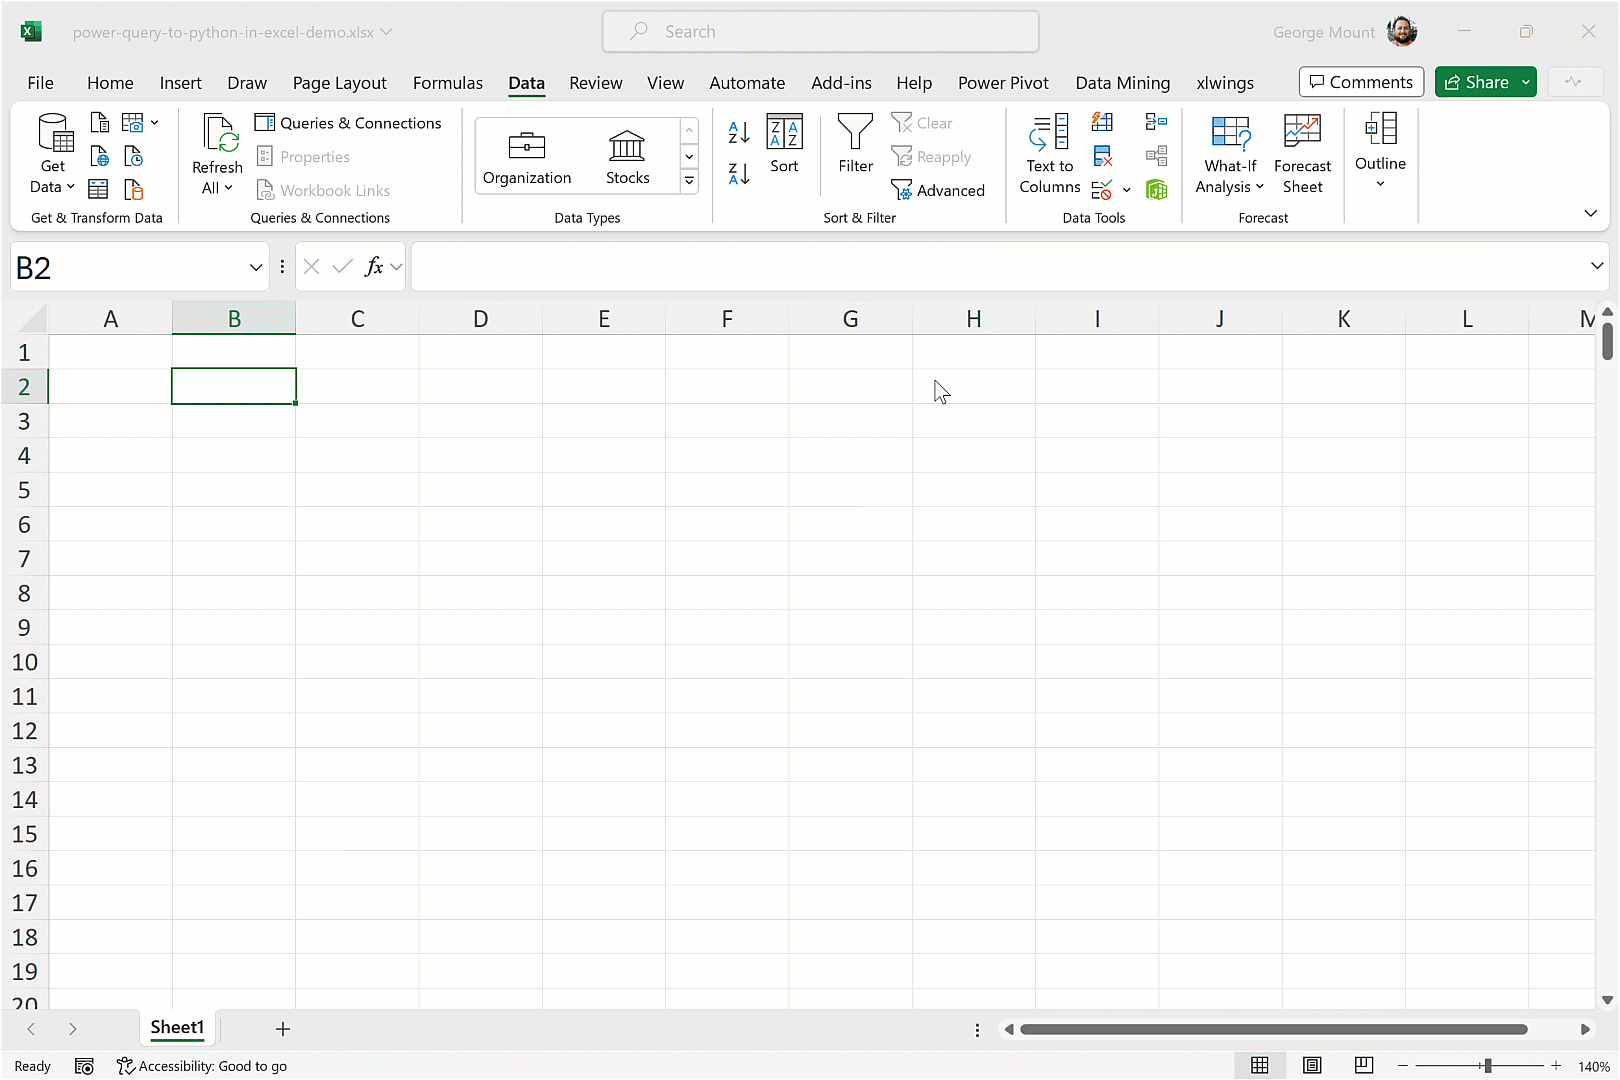Sort A to Z ascending
Screen dimensions: 1620x1080
coord(739,132)
